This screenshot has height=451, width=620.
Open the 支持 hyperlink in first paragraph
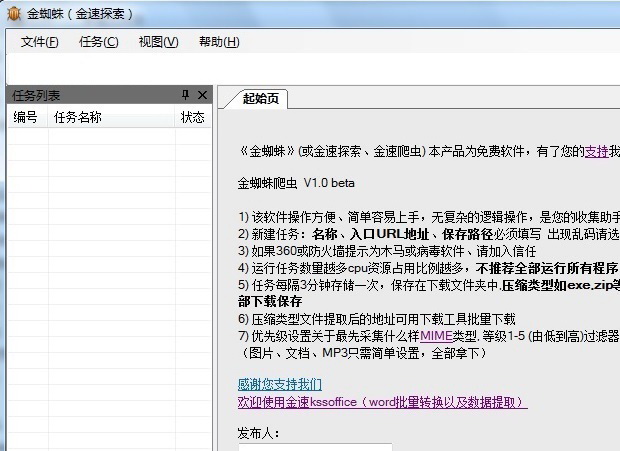coord(597,151)
